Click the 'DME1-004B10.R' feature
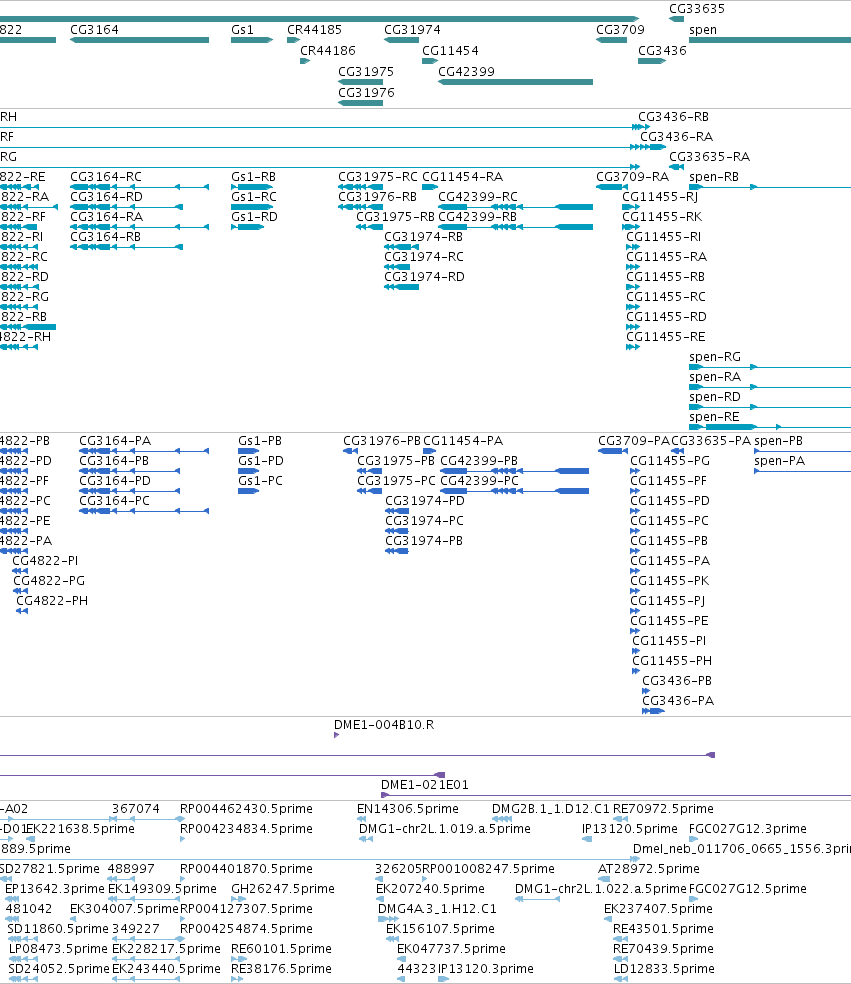The width and height of the screenshot is (851, 984). [x=384, y=725]
